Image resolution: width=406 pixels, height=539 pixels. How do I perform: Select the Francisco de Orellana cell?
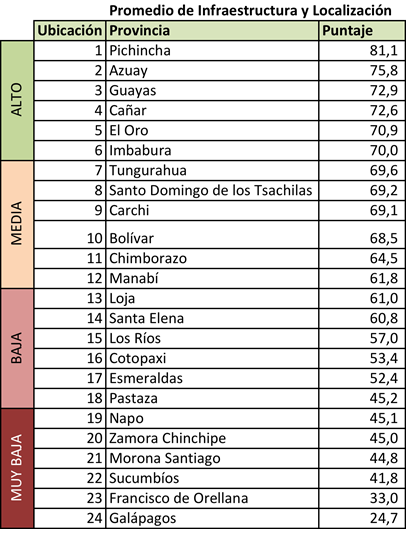(212, 498)
